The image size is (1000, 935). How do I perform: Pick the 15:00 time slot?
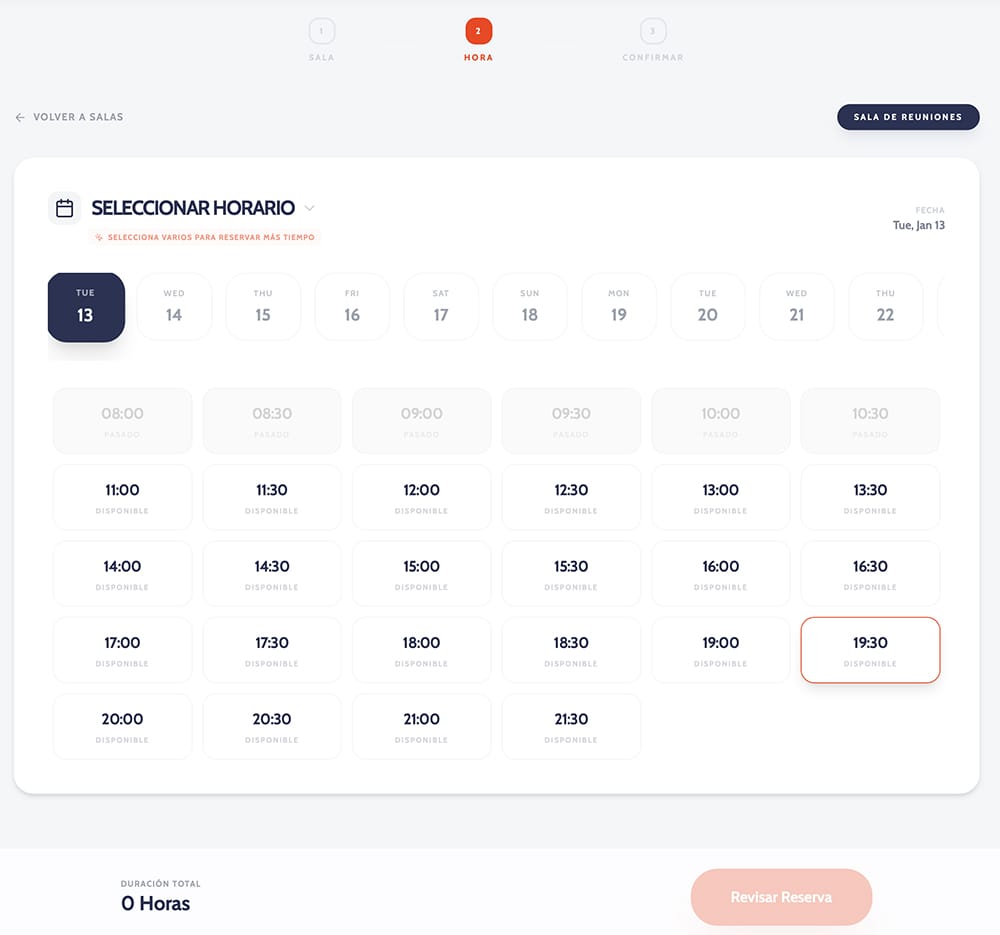click(422, 573)
